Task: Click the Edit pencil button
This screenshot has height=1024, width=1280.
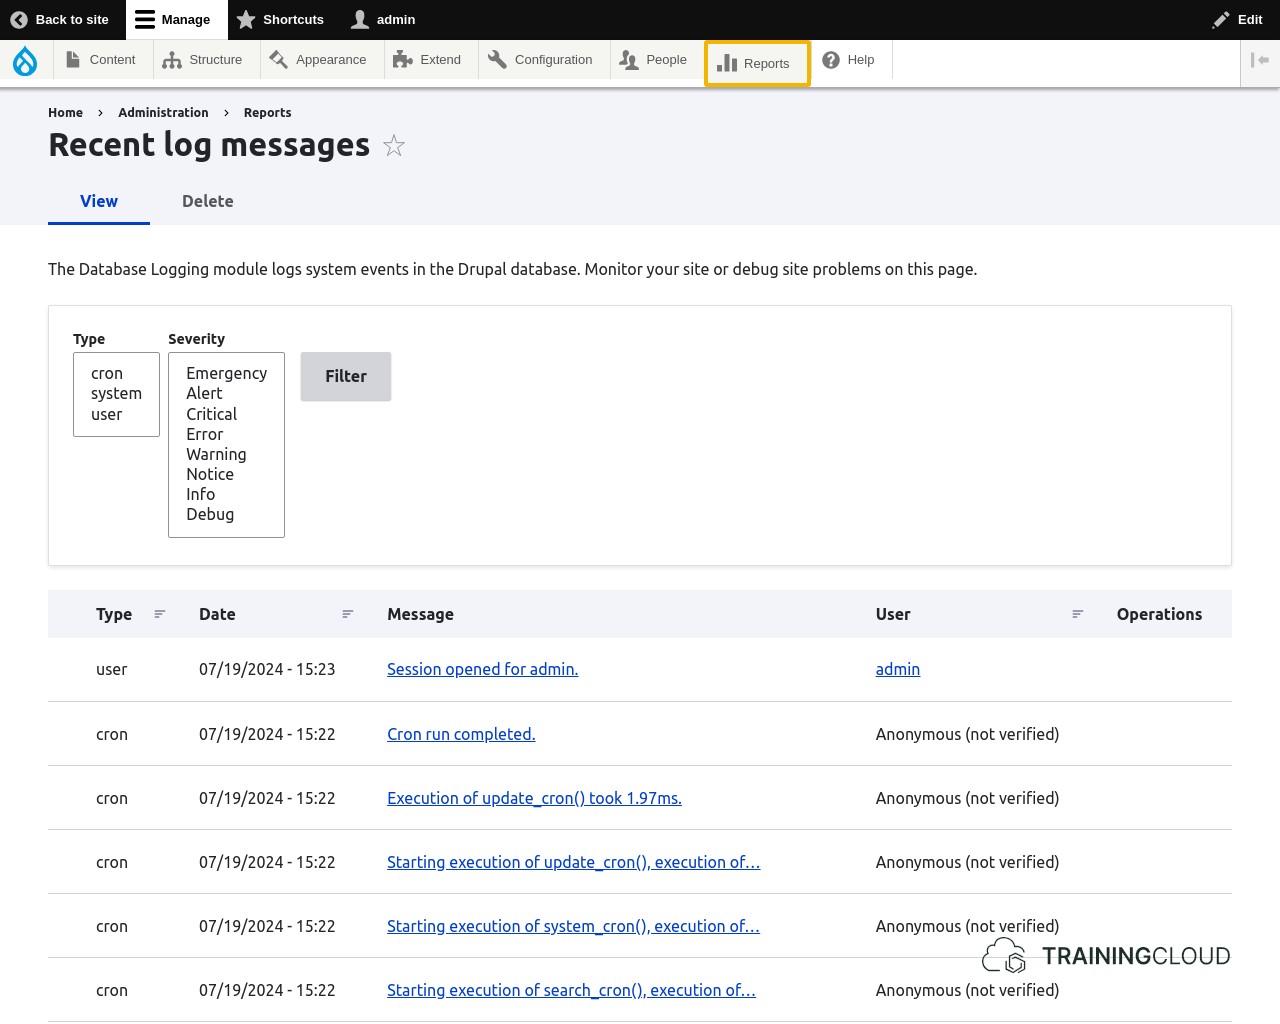Action: pos(1237,20)
